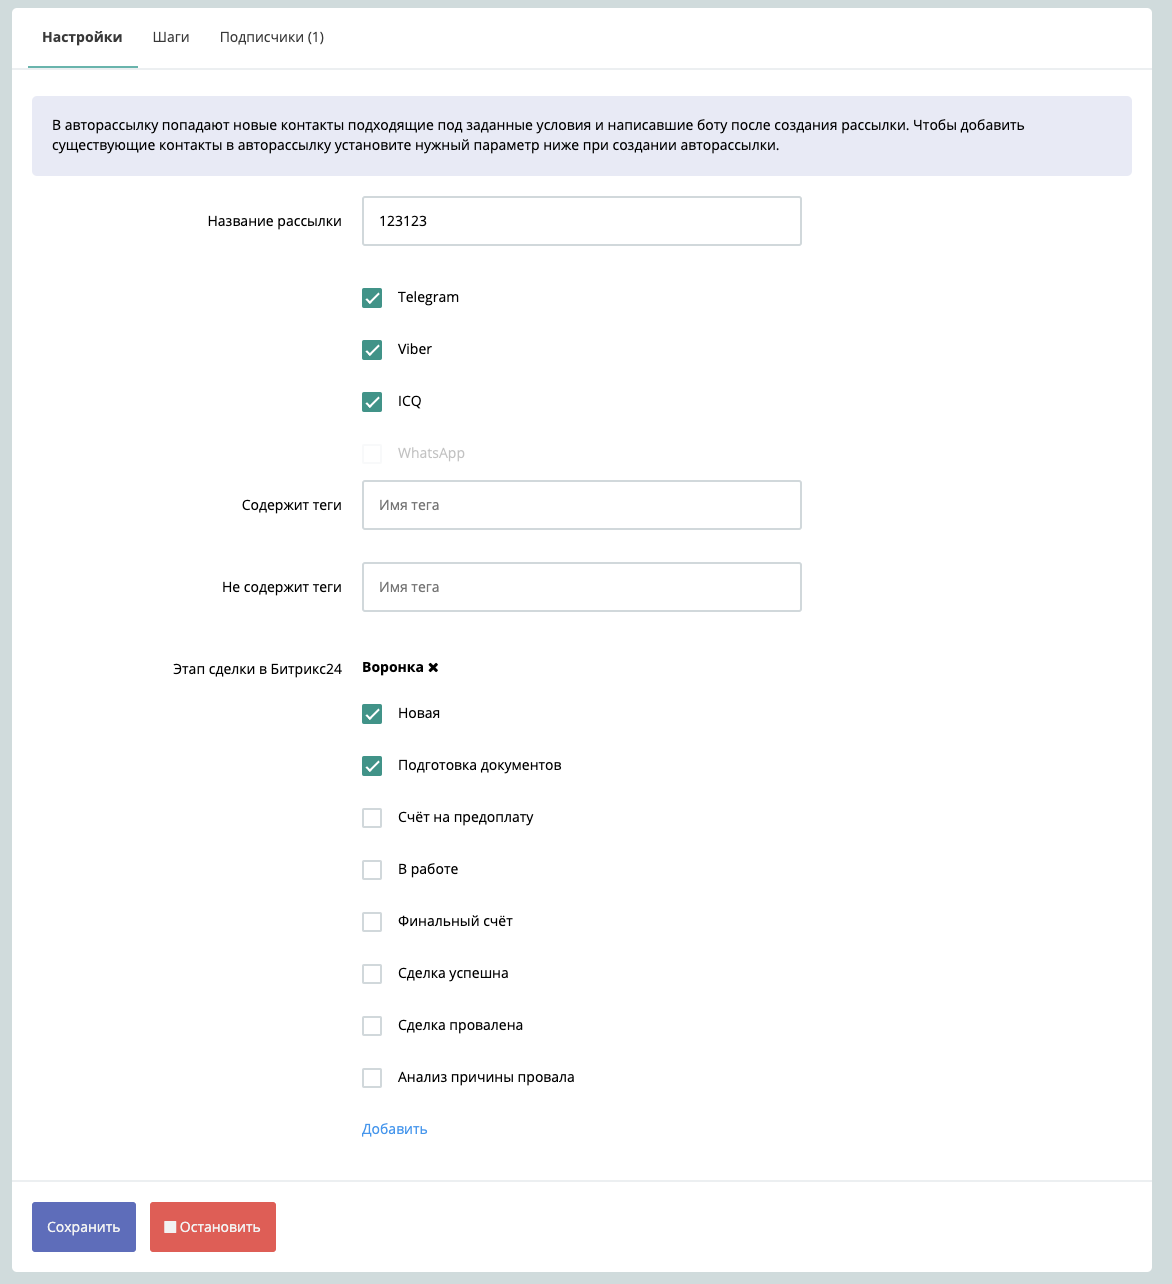Screen dimensions: 1172x1284
Task: Click the Добавить link
Action: click(395, 1129)
